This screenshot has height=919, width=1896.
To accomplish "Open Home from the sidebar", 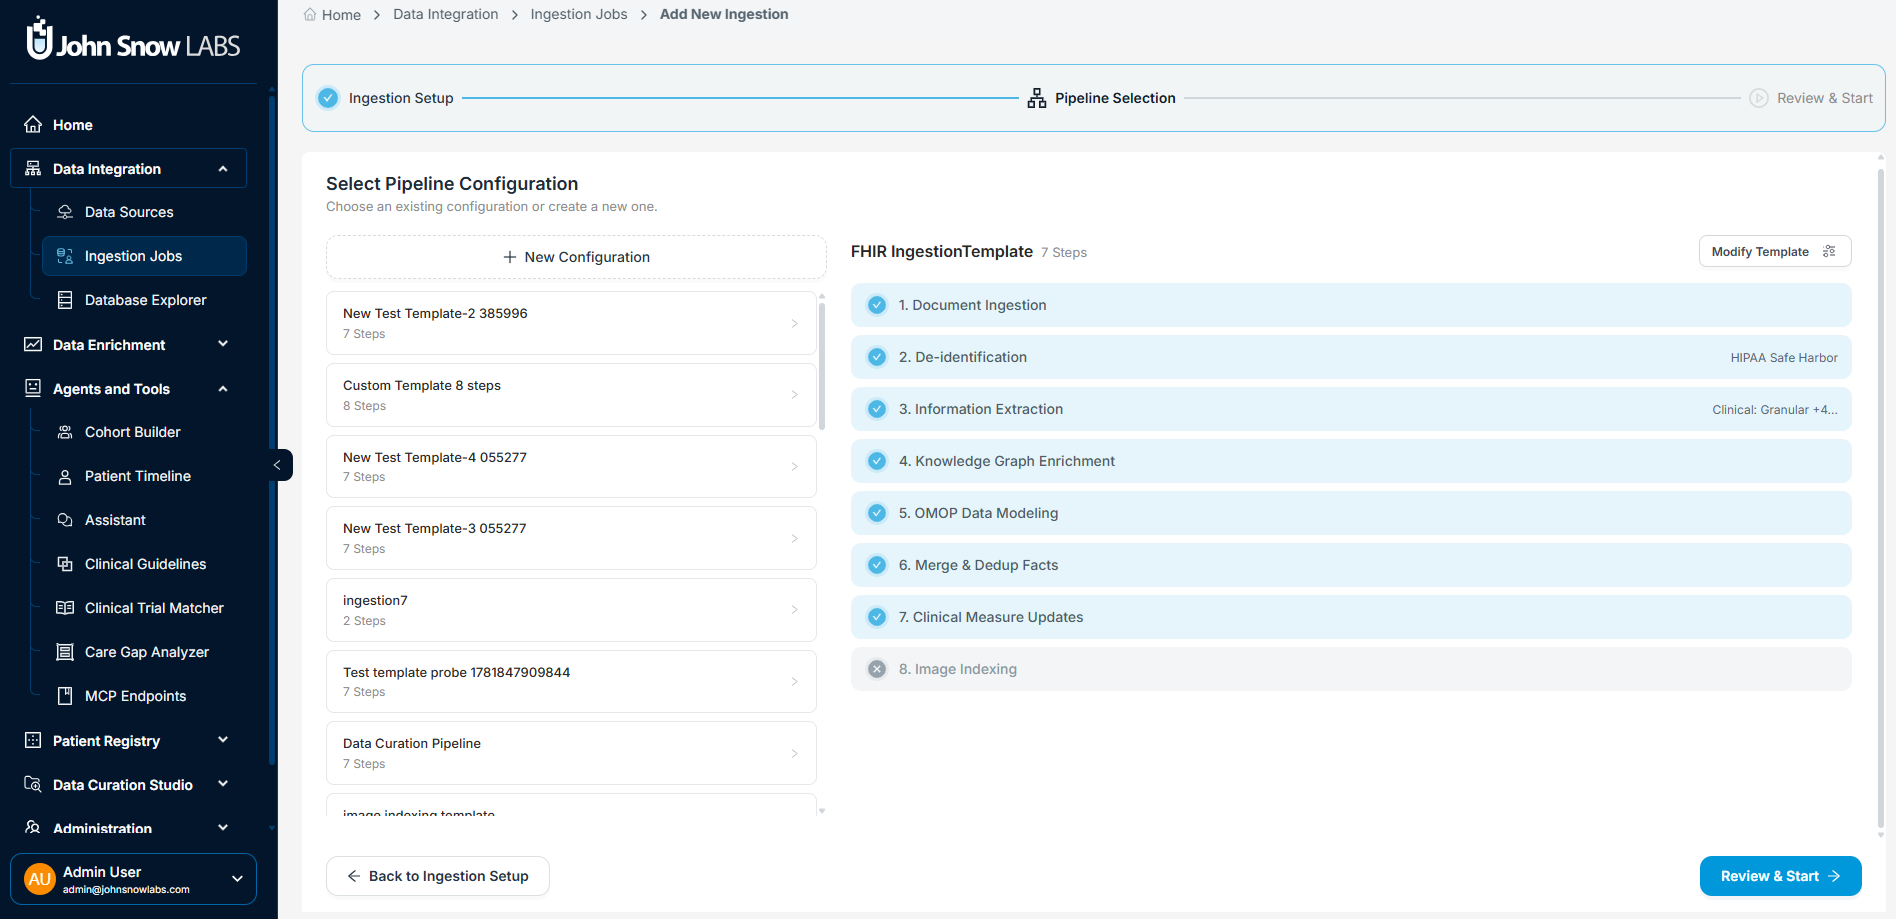I will pyautogui.click(x=72, y=125).
